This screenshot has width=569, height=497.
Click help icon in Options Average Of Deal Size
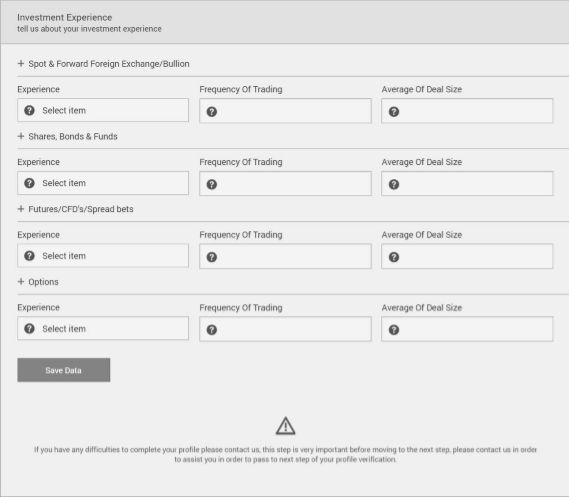[394, 330]
